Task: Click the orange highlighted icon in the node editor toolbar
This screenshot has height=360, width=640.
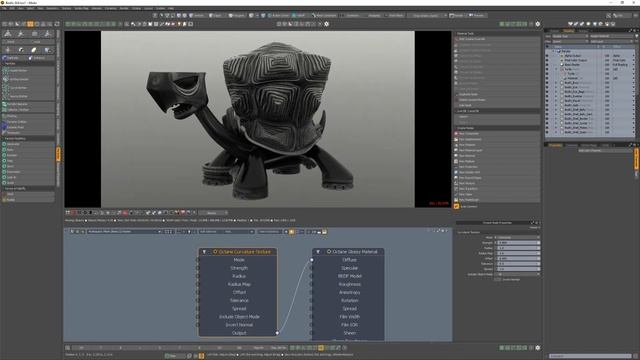Action: tap(291, 232)
